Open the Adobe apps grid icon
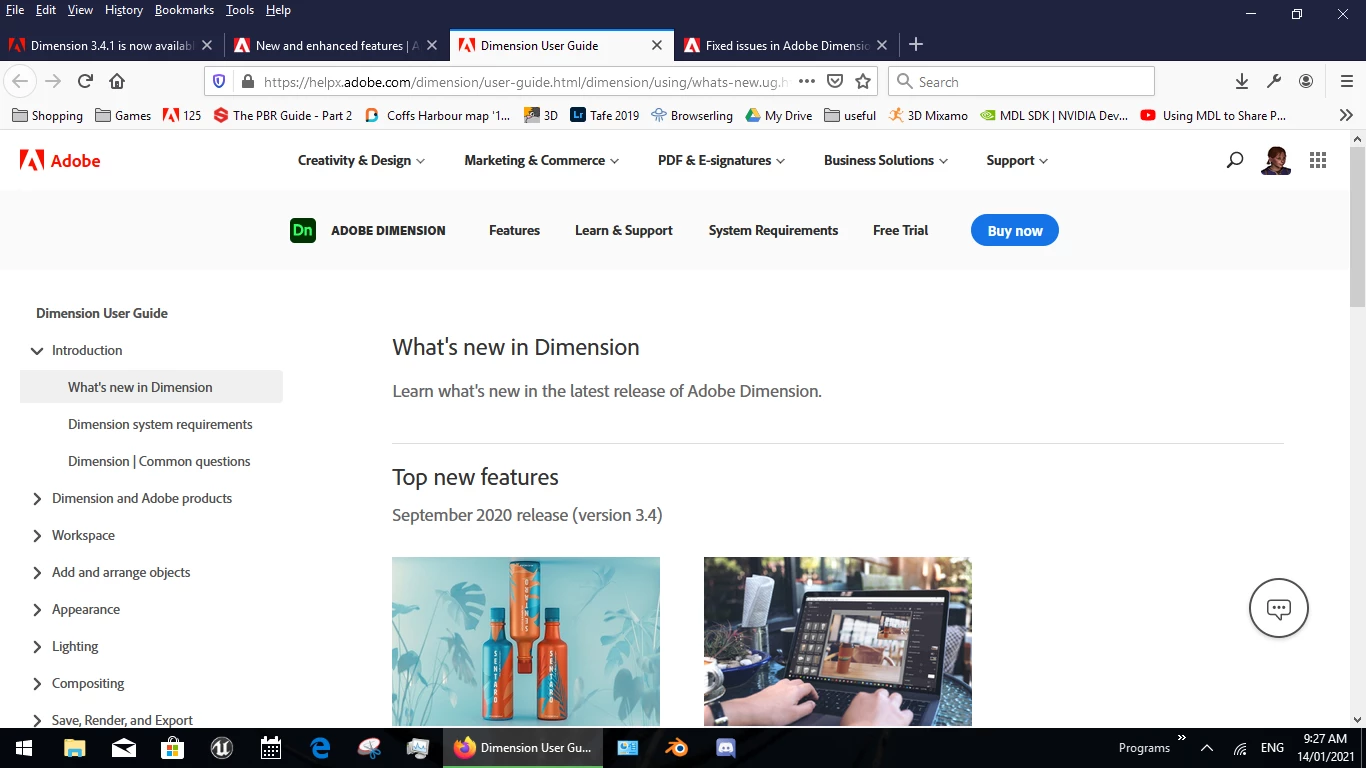This screenshot has width=1366, height=768. (x=1318, y=160)
